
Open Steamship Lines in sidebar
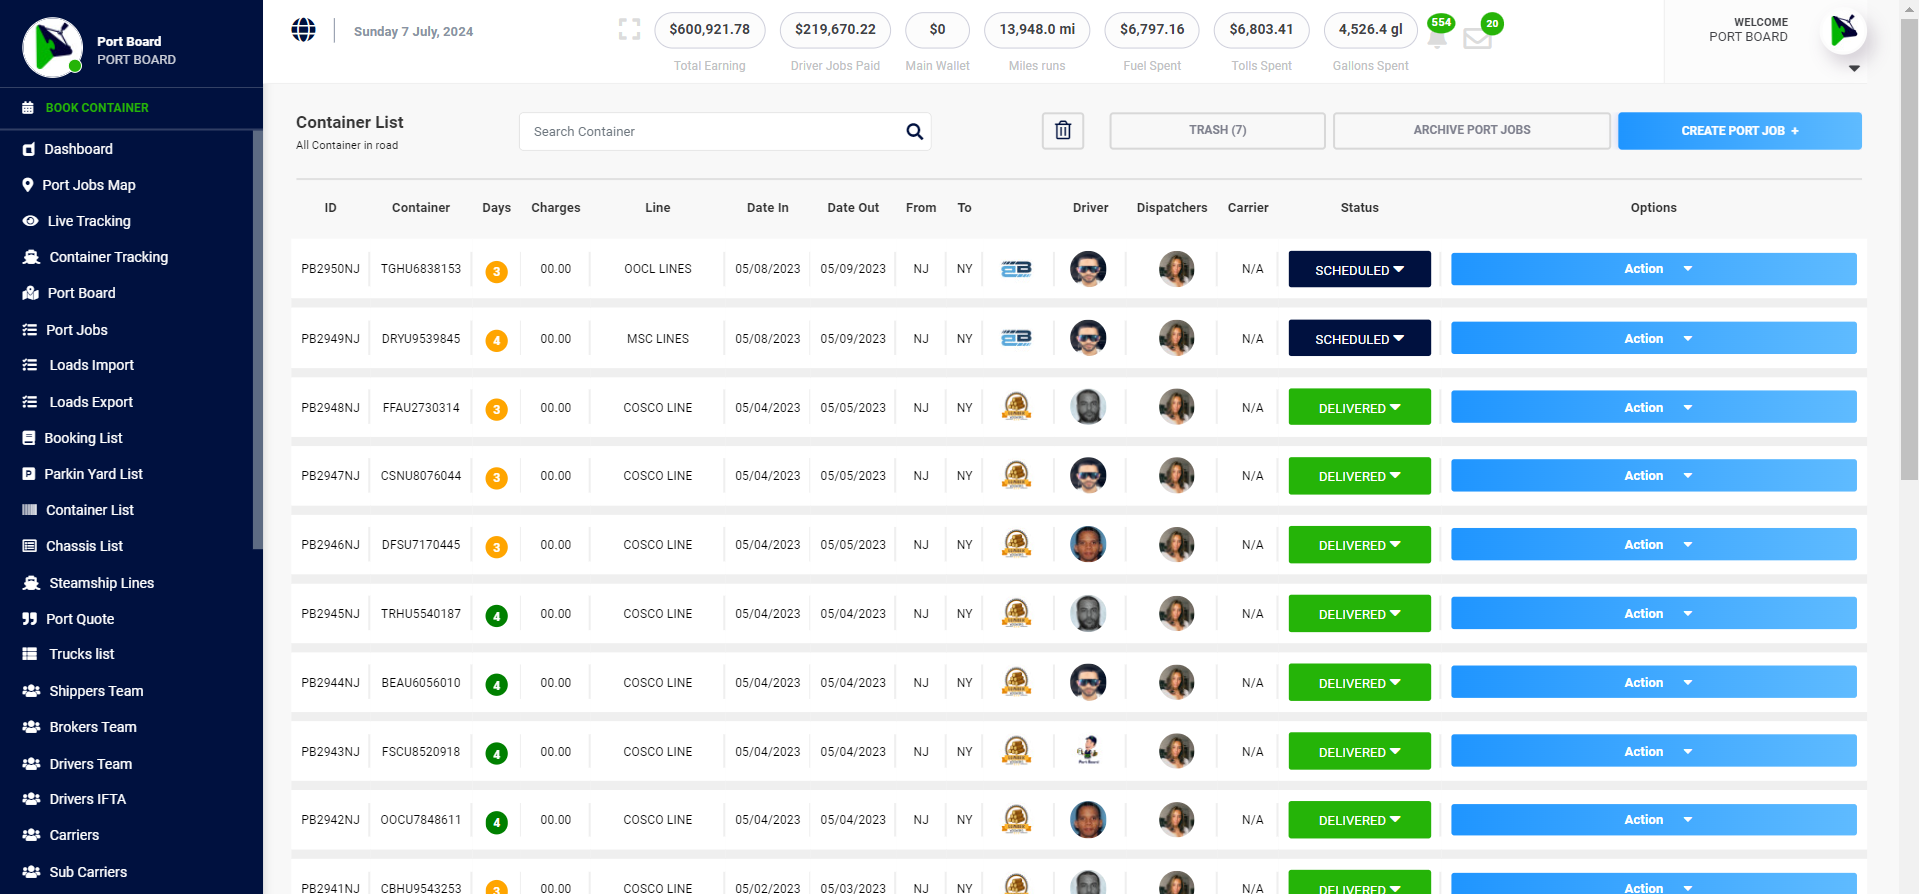pos(101,583)
